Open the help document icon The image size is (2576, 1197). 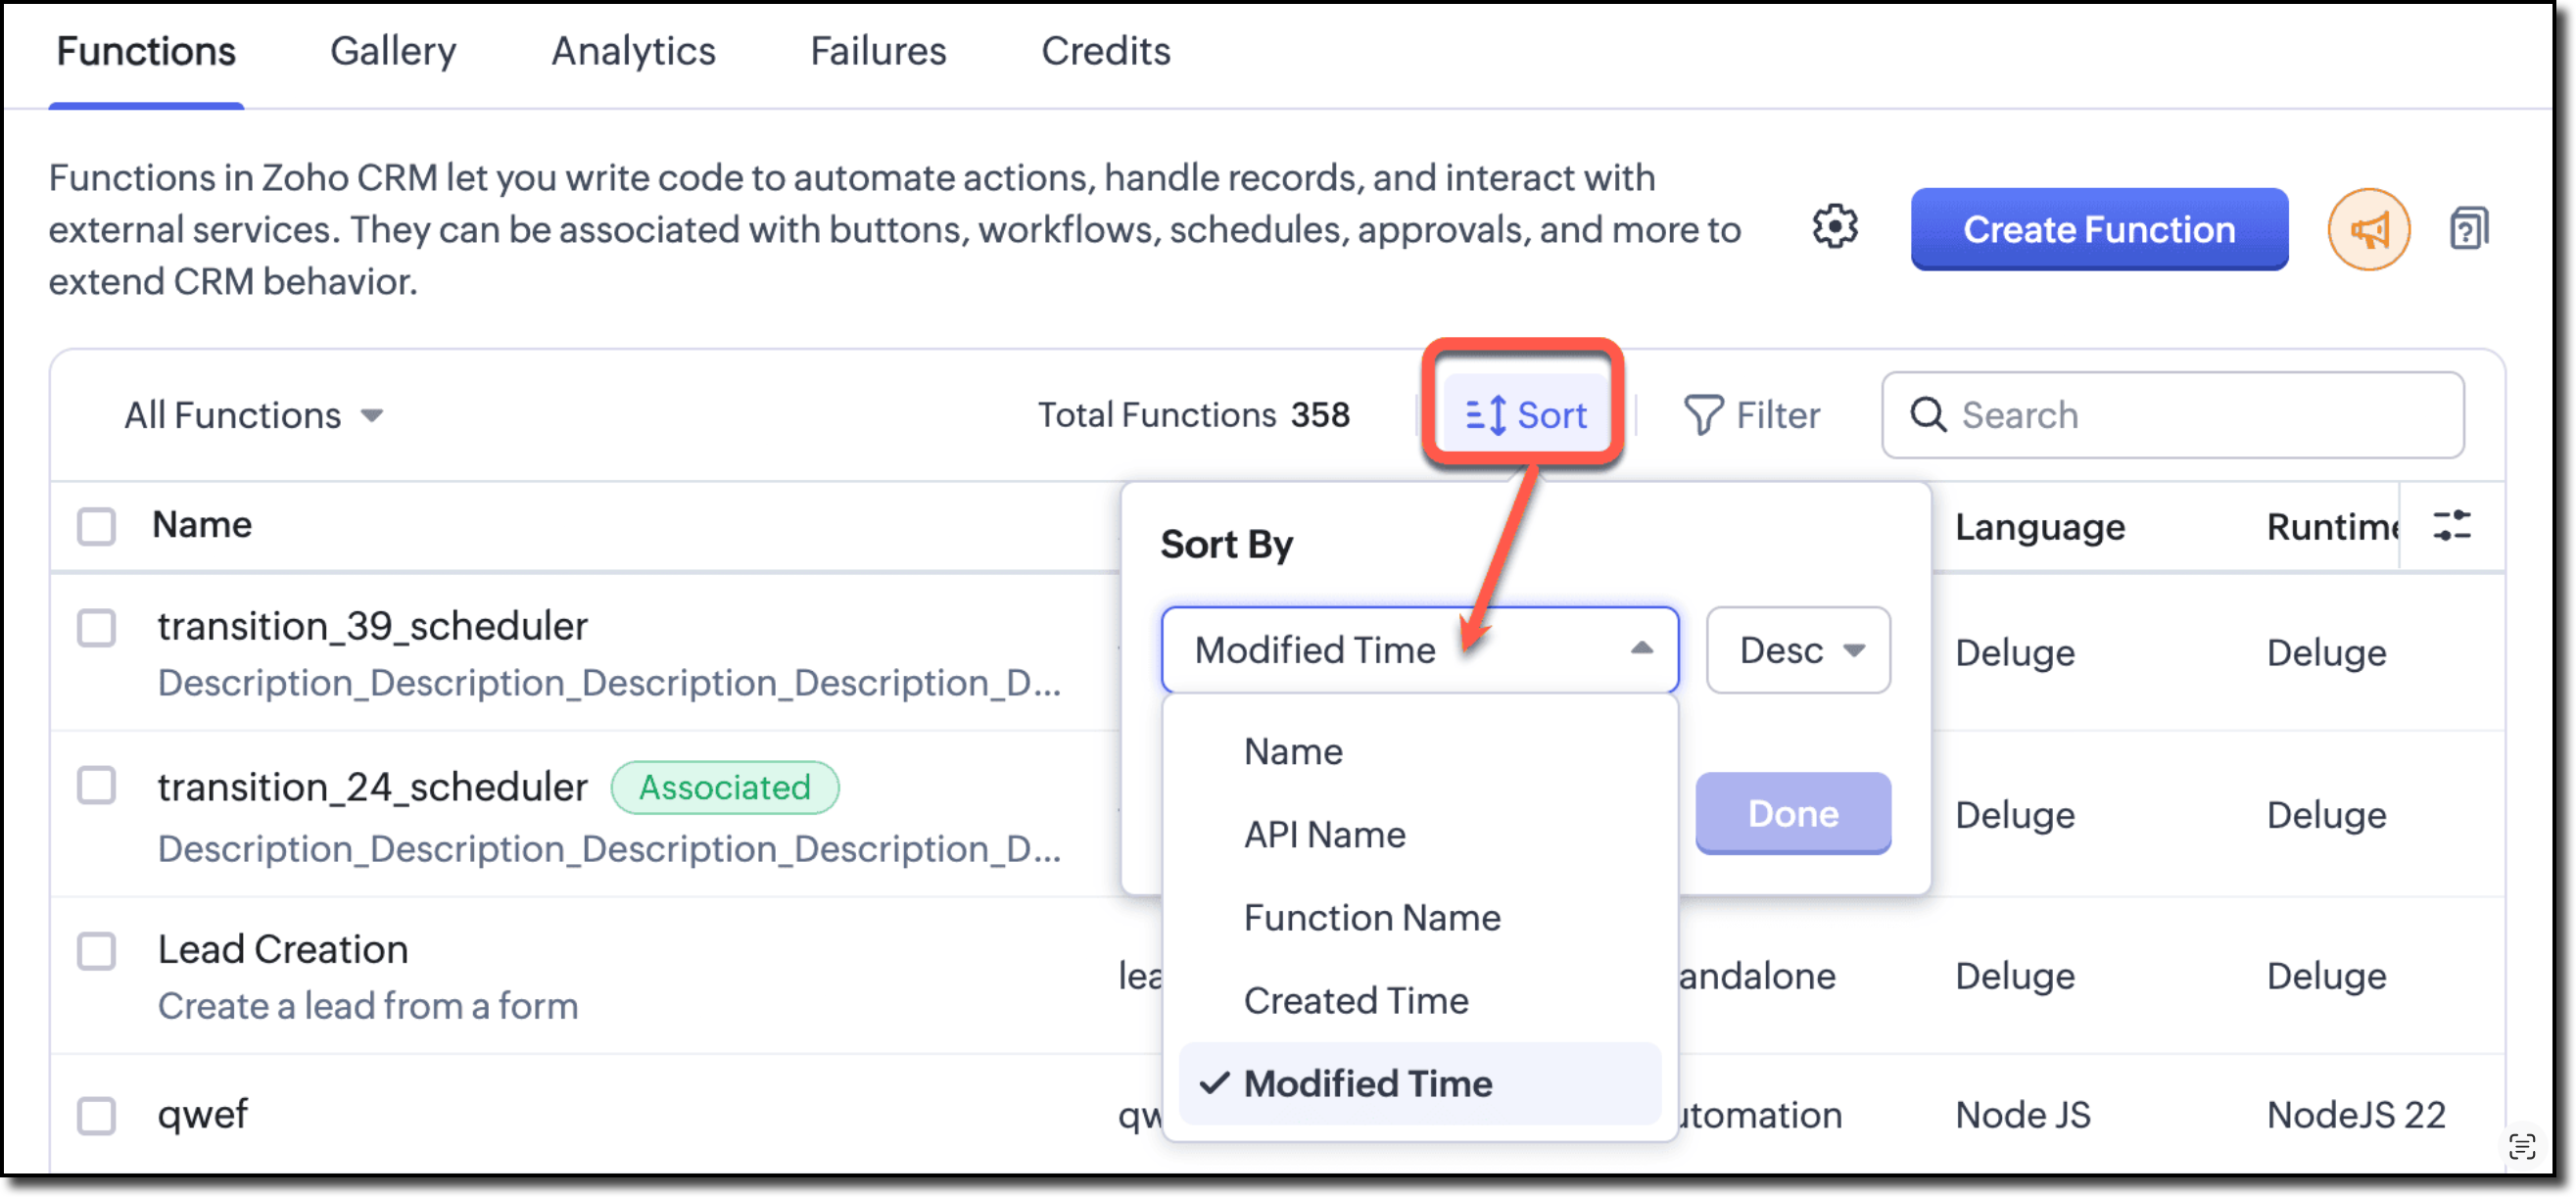(x=2468, y=229)
